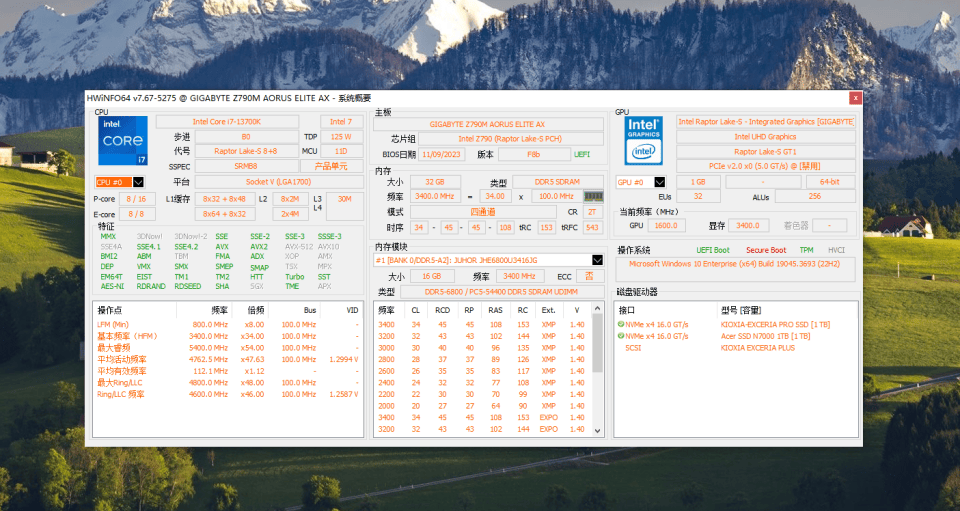
Task: Click the 3400.0 MHz memory frequency
Action: 435,196
